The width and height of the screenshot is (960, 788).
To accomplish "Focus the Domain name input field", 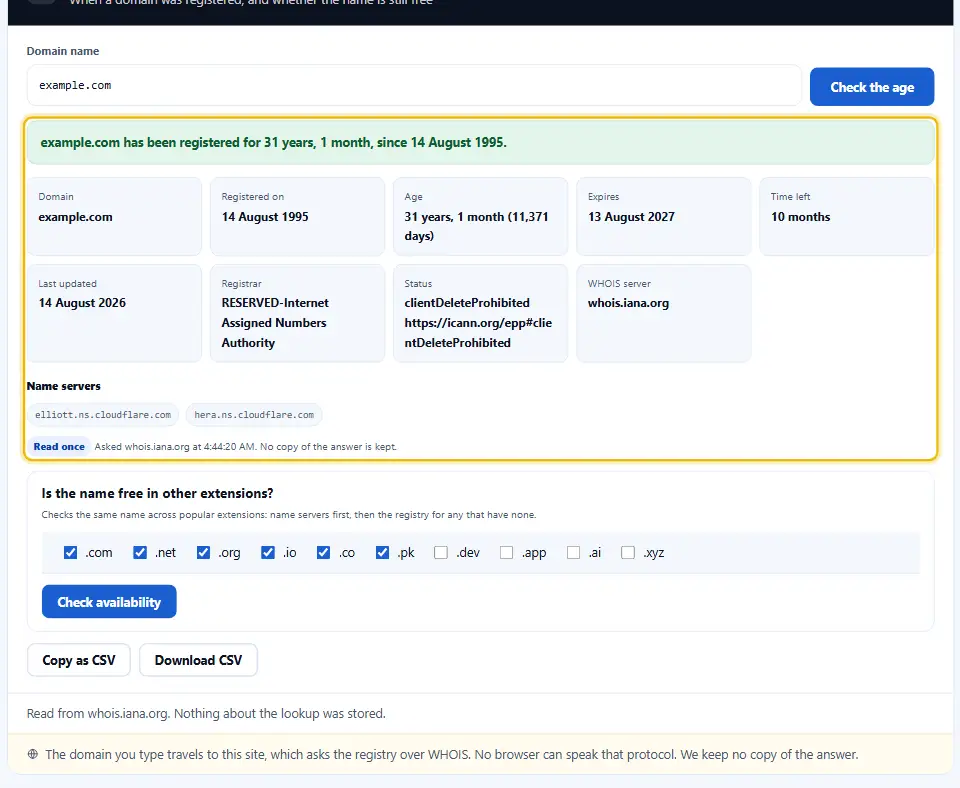I will (x=414, y=85).
